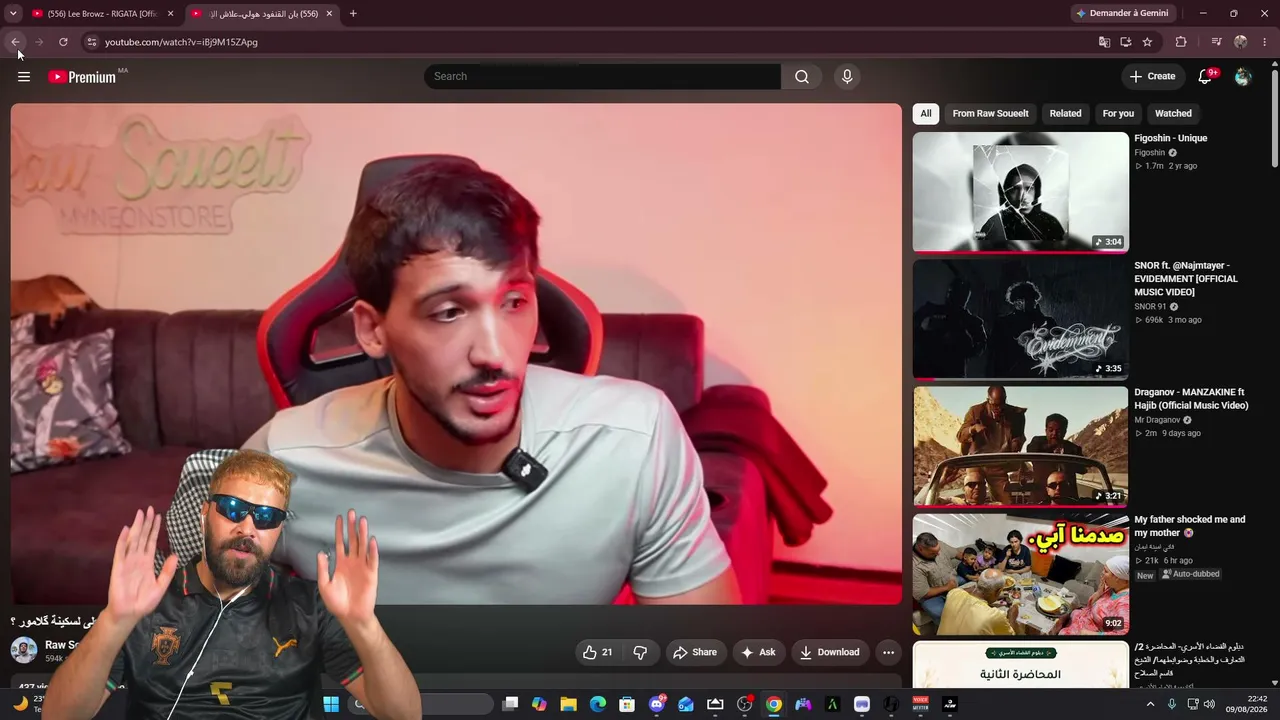Open Figoshin - Unique video thumbnail

click(1020, 192)
